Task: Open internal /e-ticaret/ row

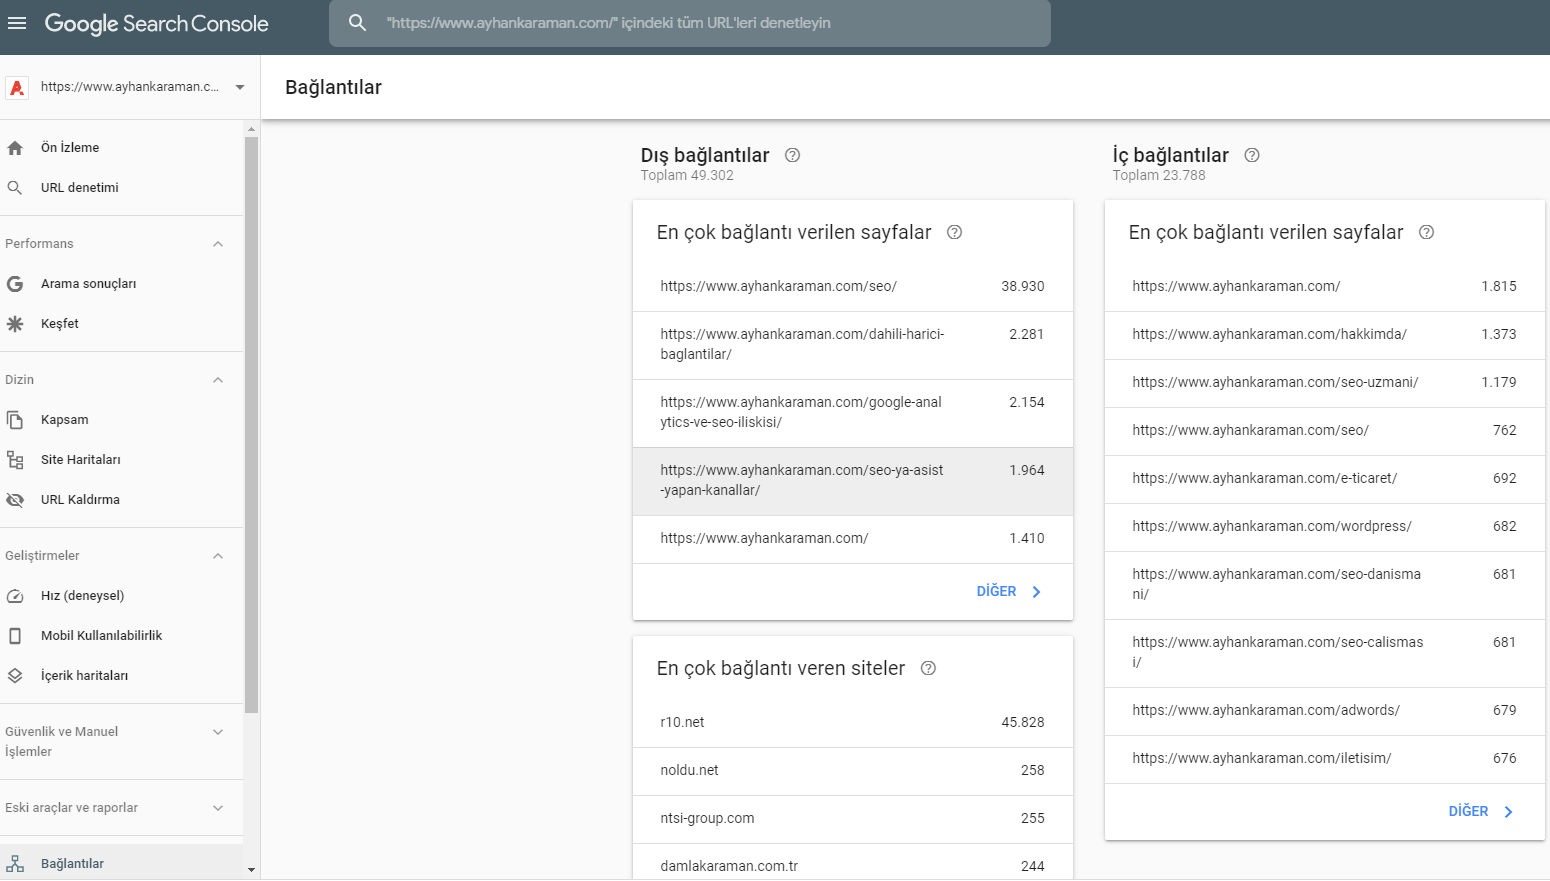Action: [x=1325, y=479]
